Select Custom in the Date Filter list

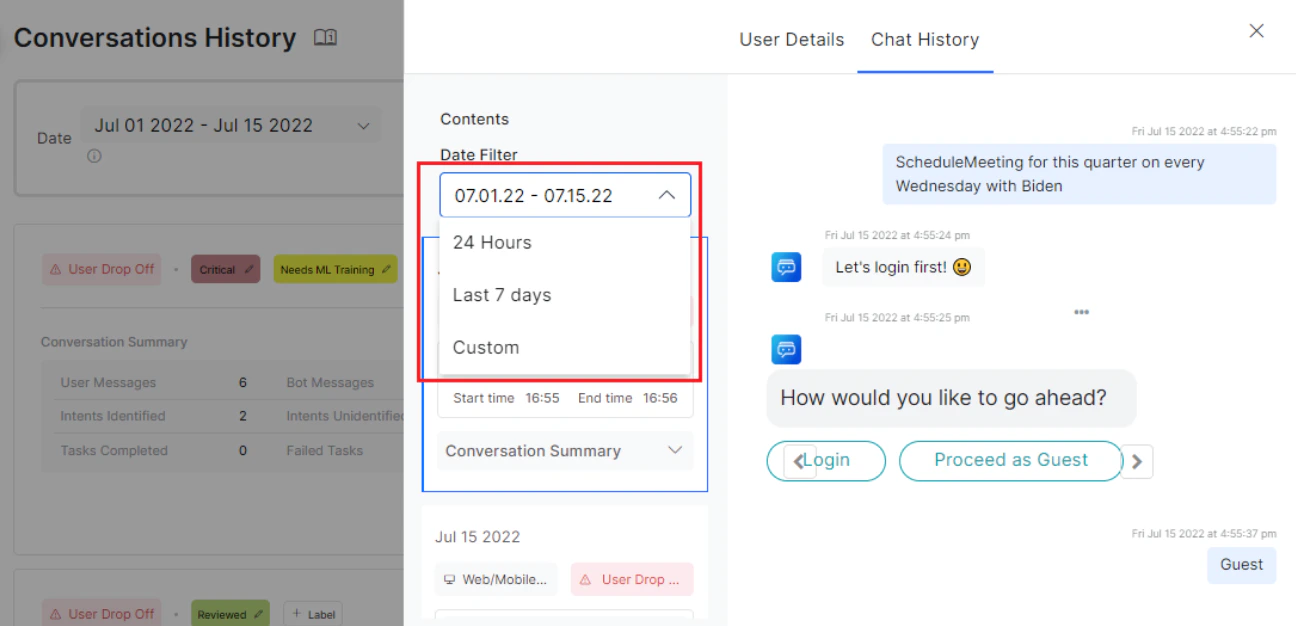pos(485,347)
